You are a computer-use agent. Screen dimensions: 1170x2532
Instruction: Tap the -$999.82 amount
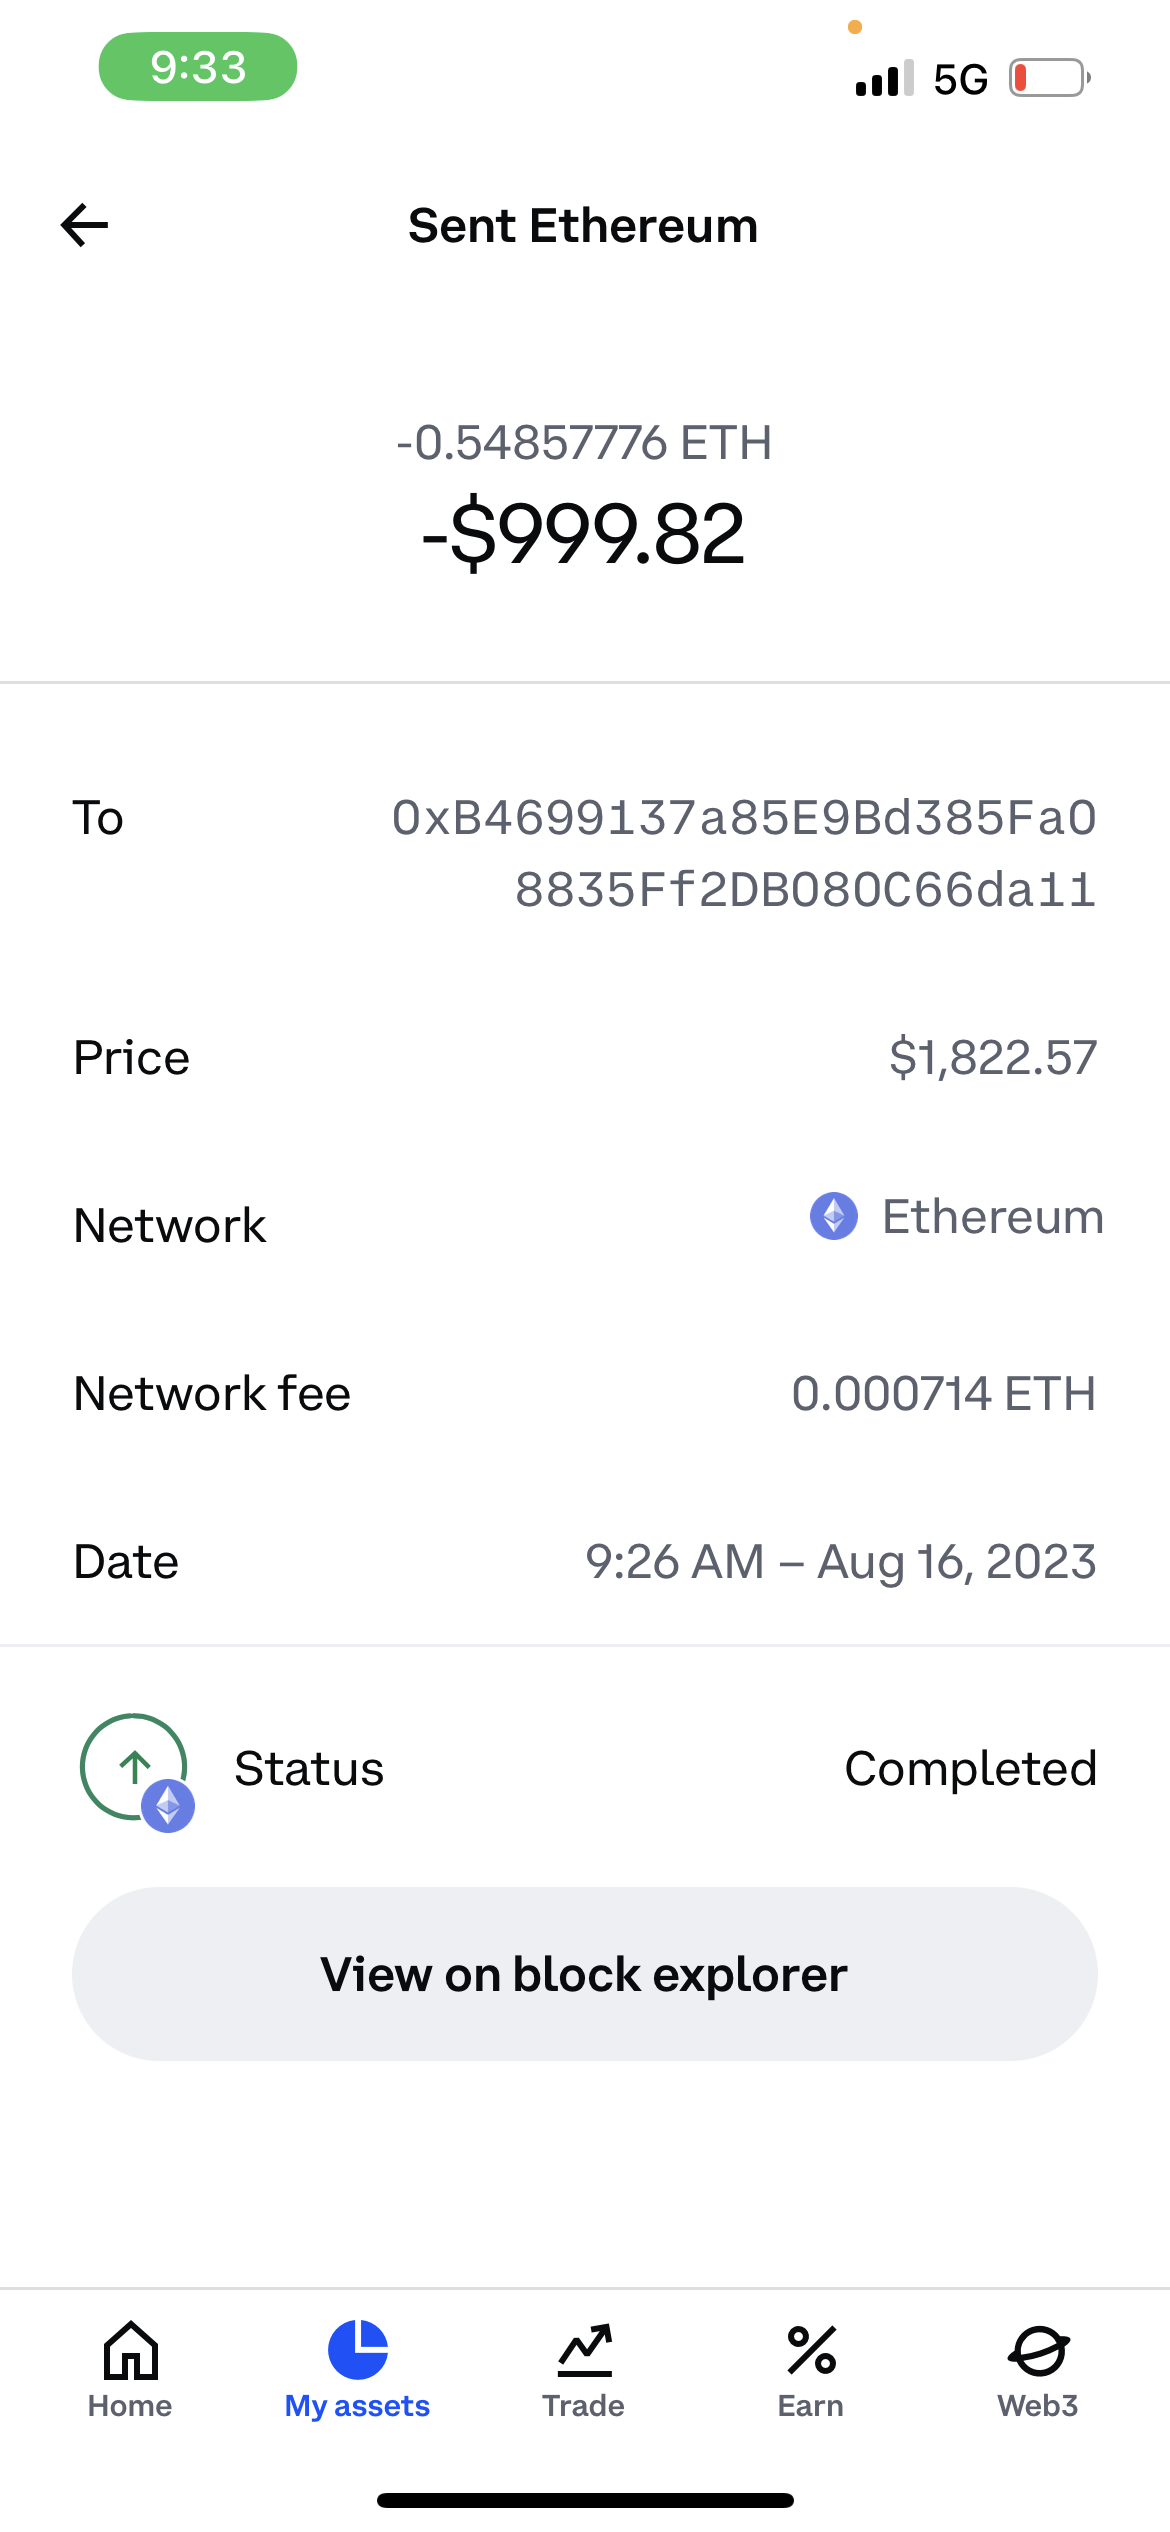click(x=584, y=533)
